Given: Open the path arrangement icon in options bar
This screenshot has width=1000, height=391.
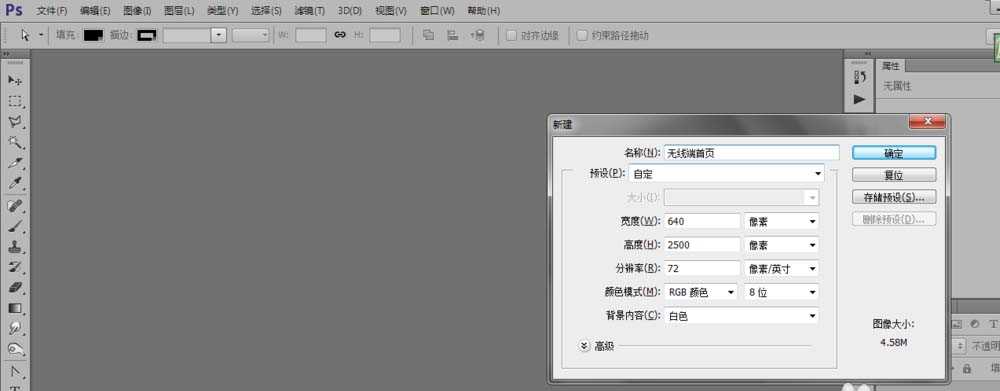Looking at the screenshot, I should (478, 35).
